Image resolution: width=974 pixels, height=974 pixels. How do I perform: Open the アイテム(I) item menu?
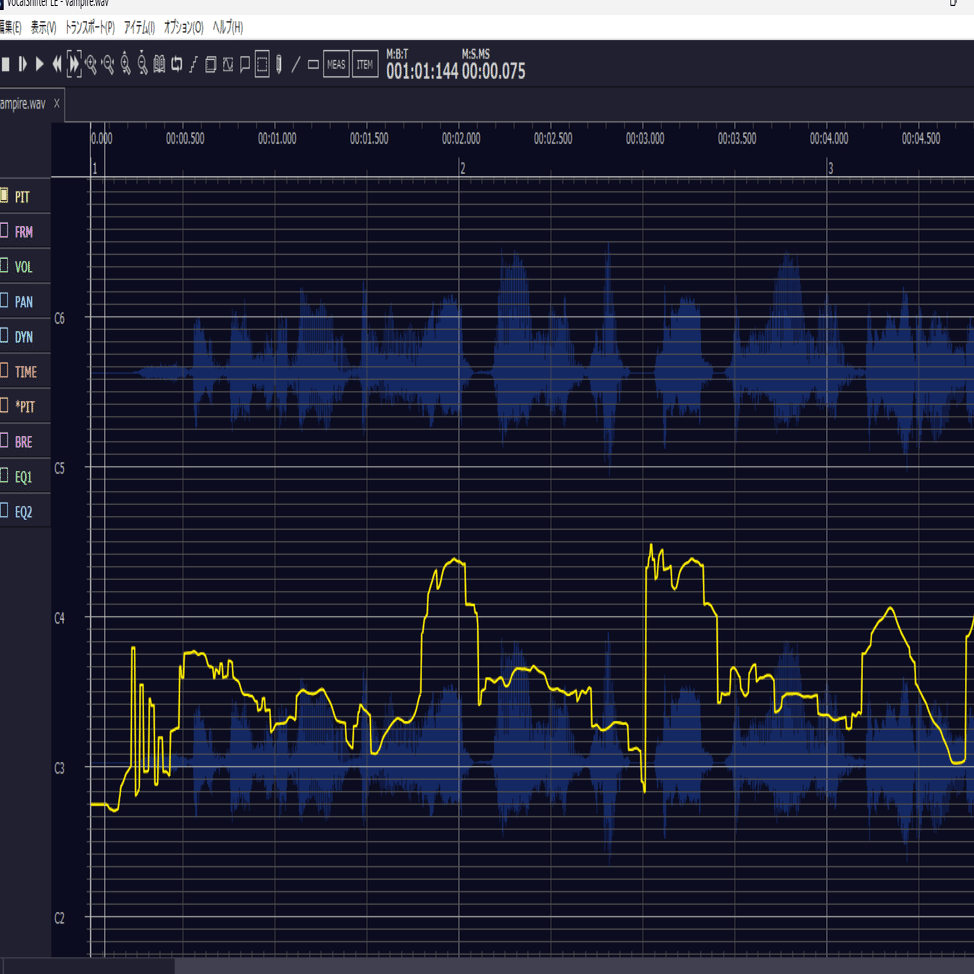(x=139, y=27)
